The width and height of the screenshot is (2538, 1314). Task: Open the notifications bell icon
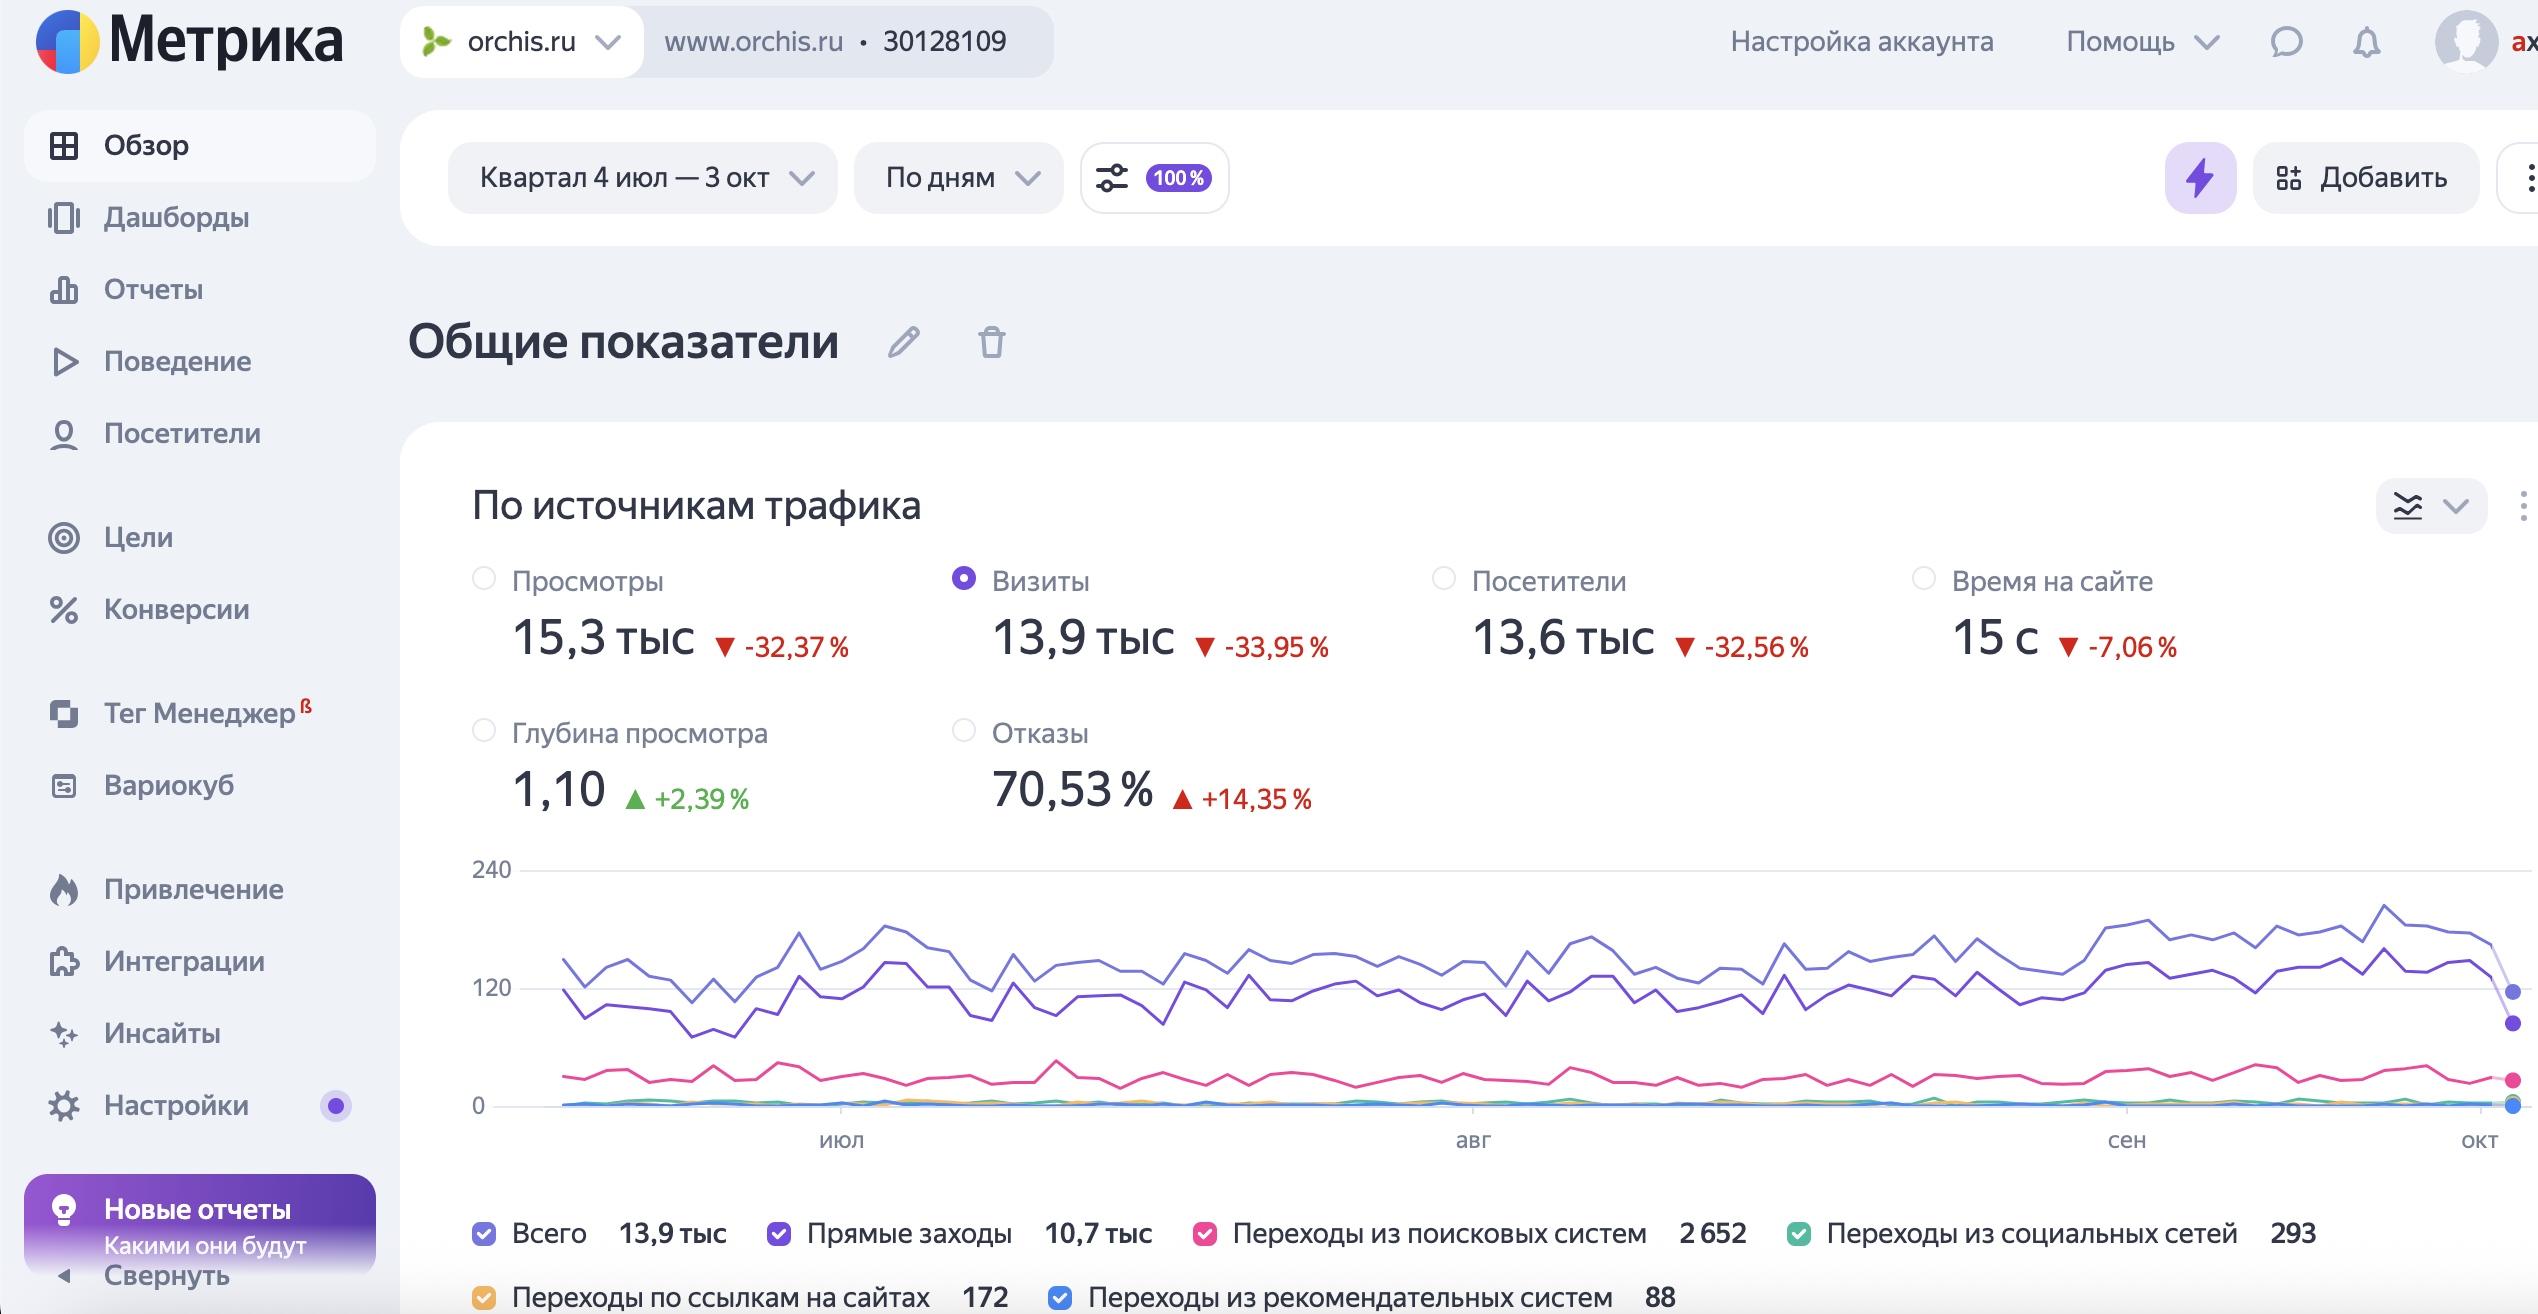(2366, 42)
